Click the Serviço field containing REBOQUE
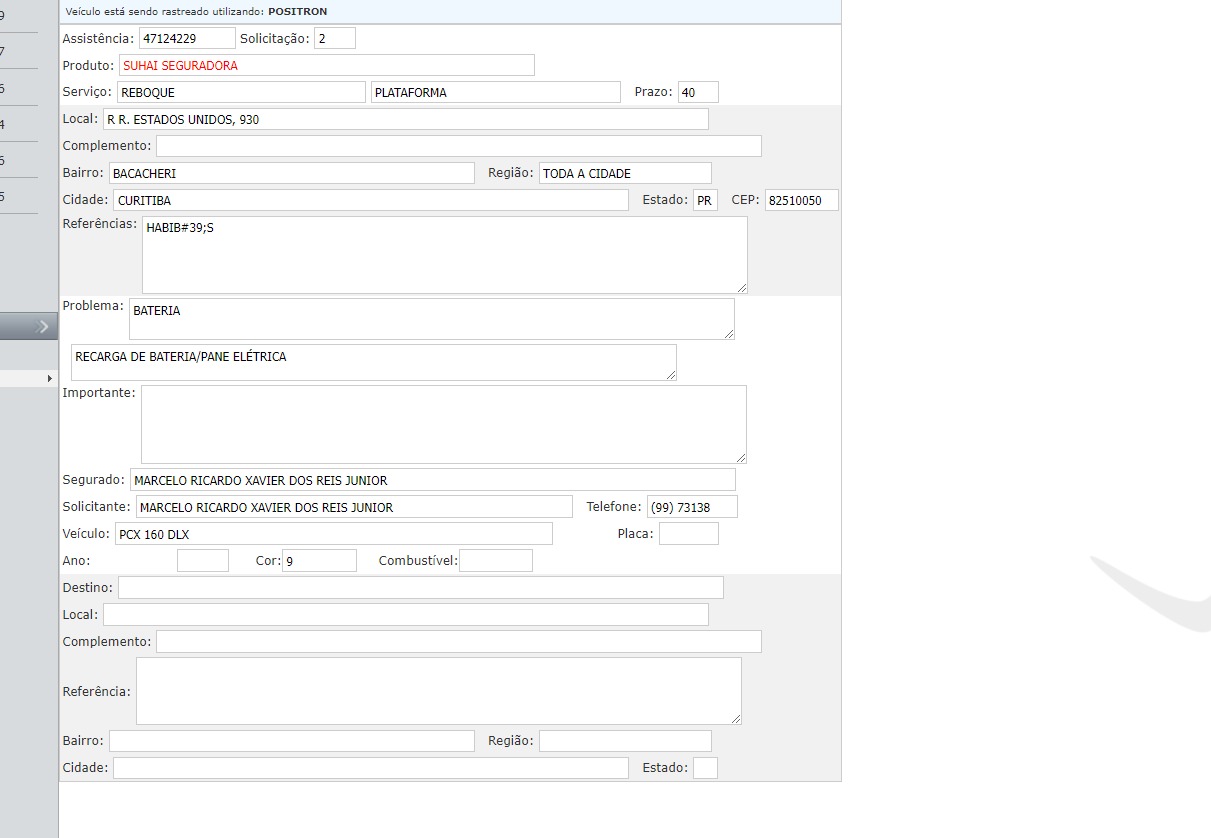 [241, 93]
